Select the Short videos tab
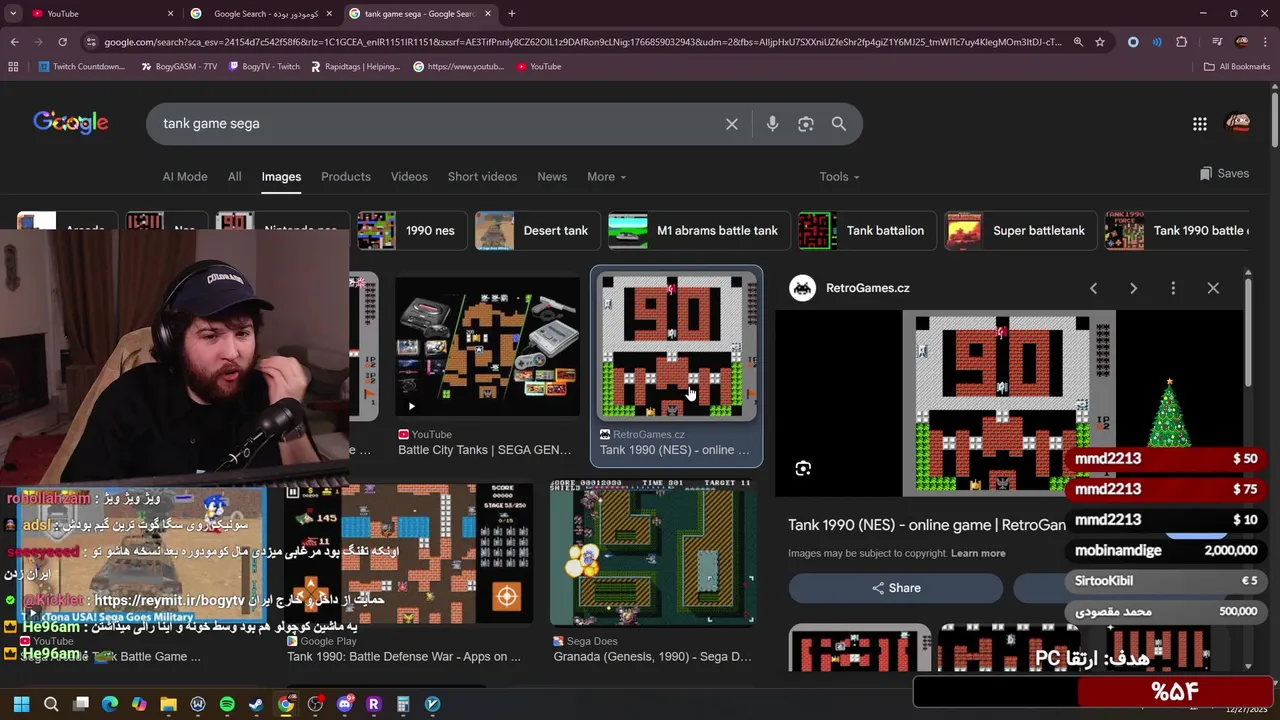Image resolution: width=1280 pixels, height=720 pixels. point(482,177)
